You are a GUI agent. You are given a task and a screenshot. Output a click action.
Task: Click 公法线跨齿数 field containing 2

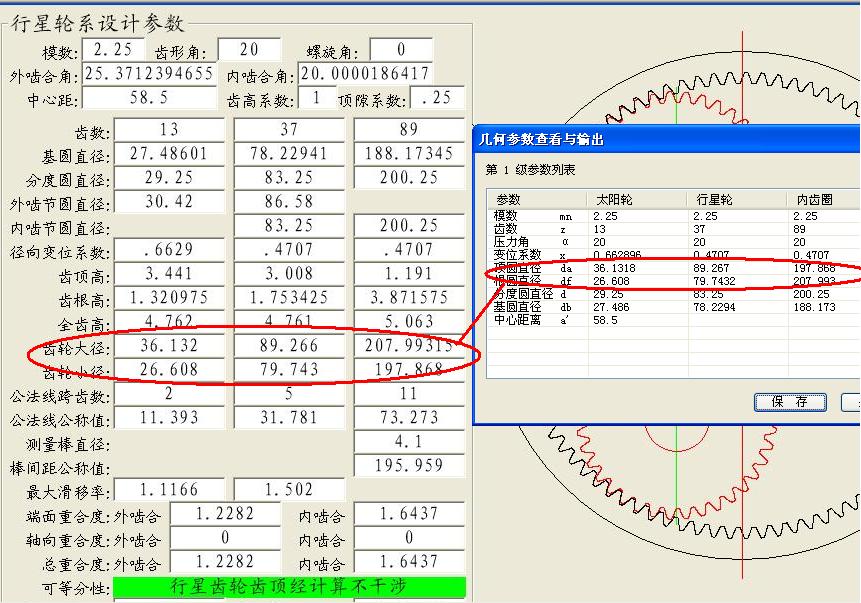pyautogui.click(x=169, y=394)
